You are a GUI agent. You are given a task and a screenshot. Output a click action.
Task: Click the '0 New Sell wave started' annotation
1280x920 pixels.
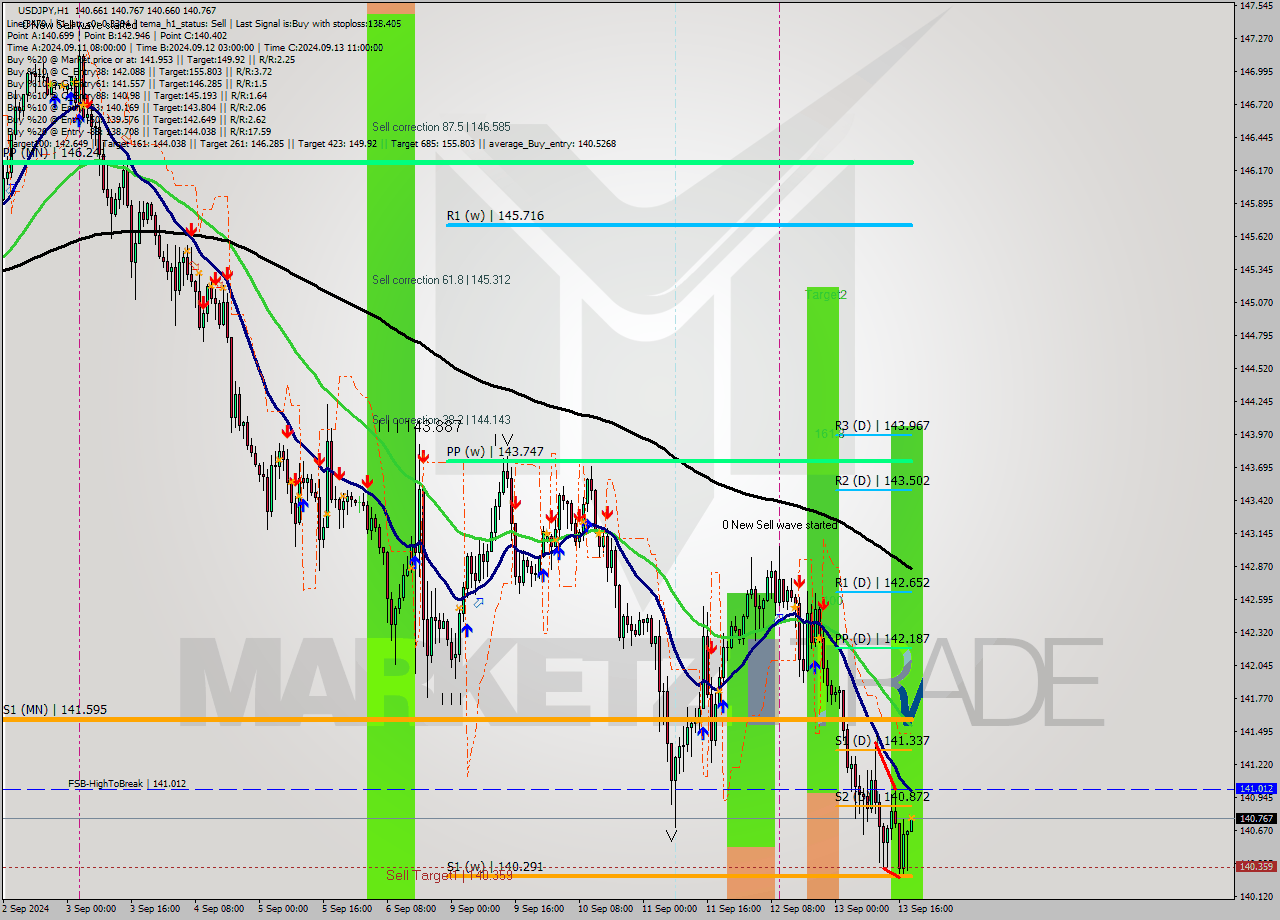point(780,525)
